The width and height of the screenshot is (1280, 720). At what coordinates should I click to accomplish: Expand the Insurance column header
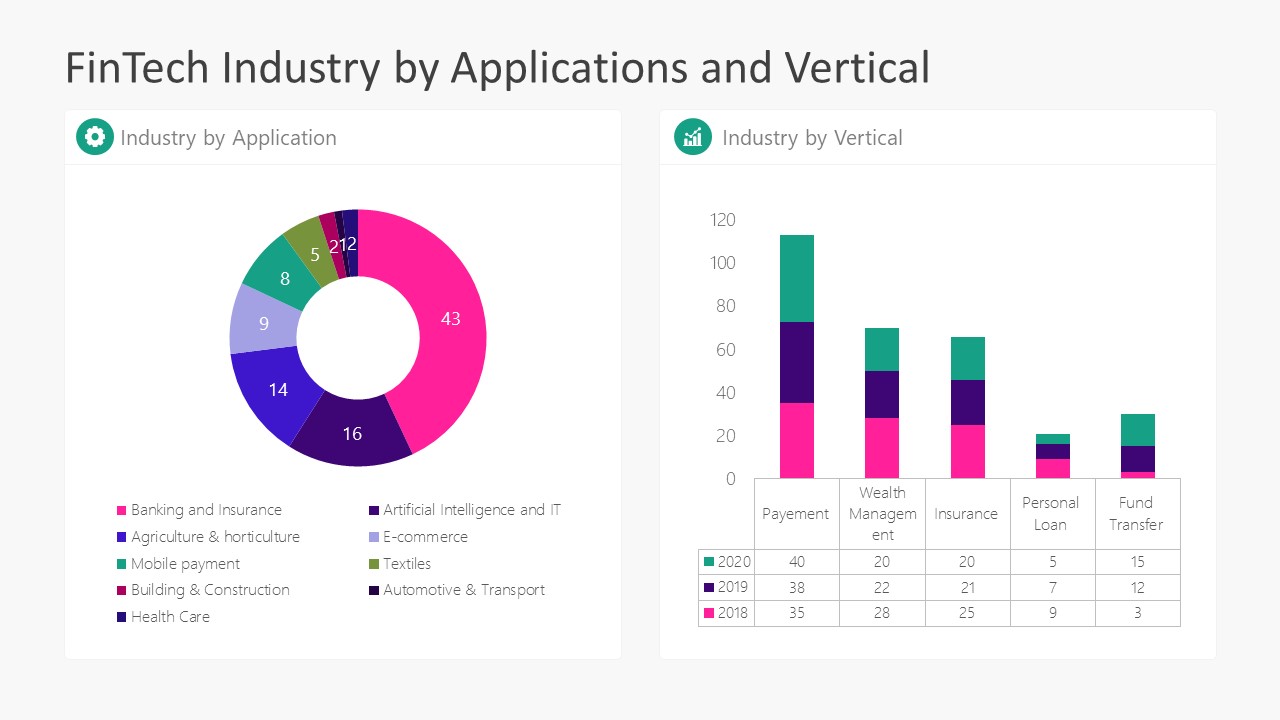coord(967,513)
